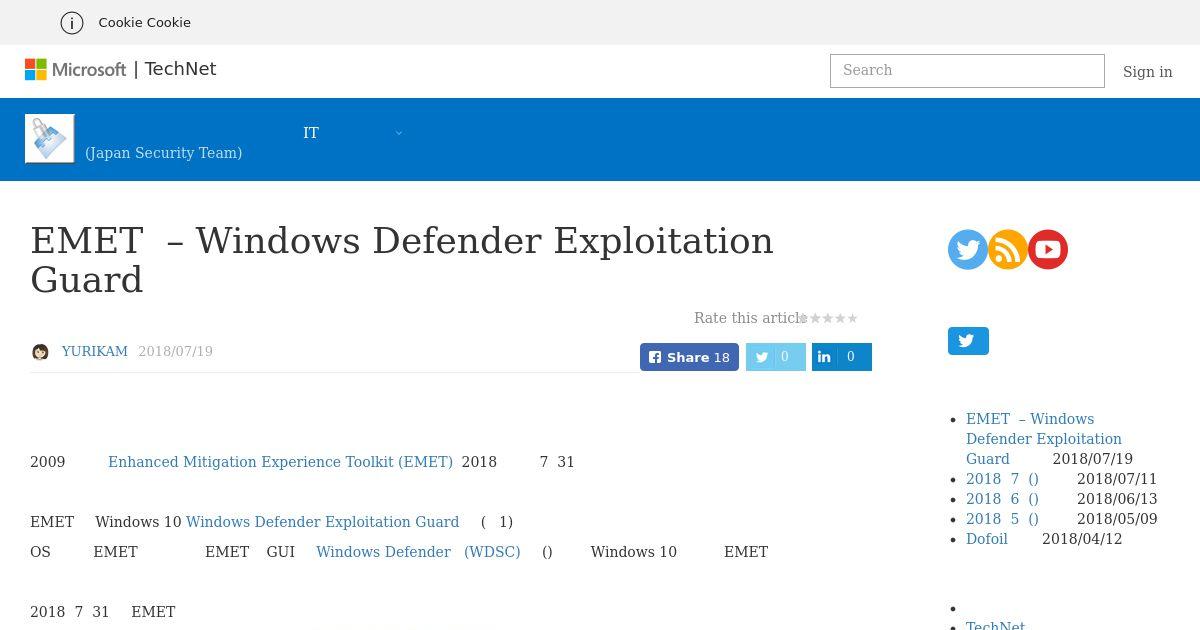Open the Japan Security Team blog title
Viewport: 1200px width, 630px height.
(x=163, y=153)
